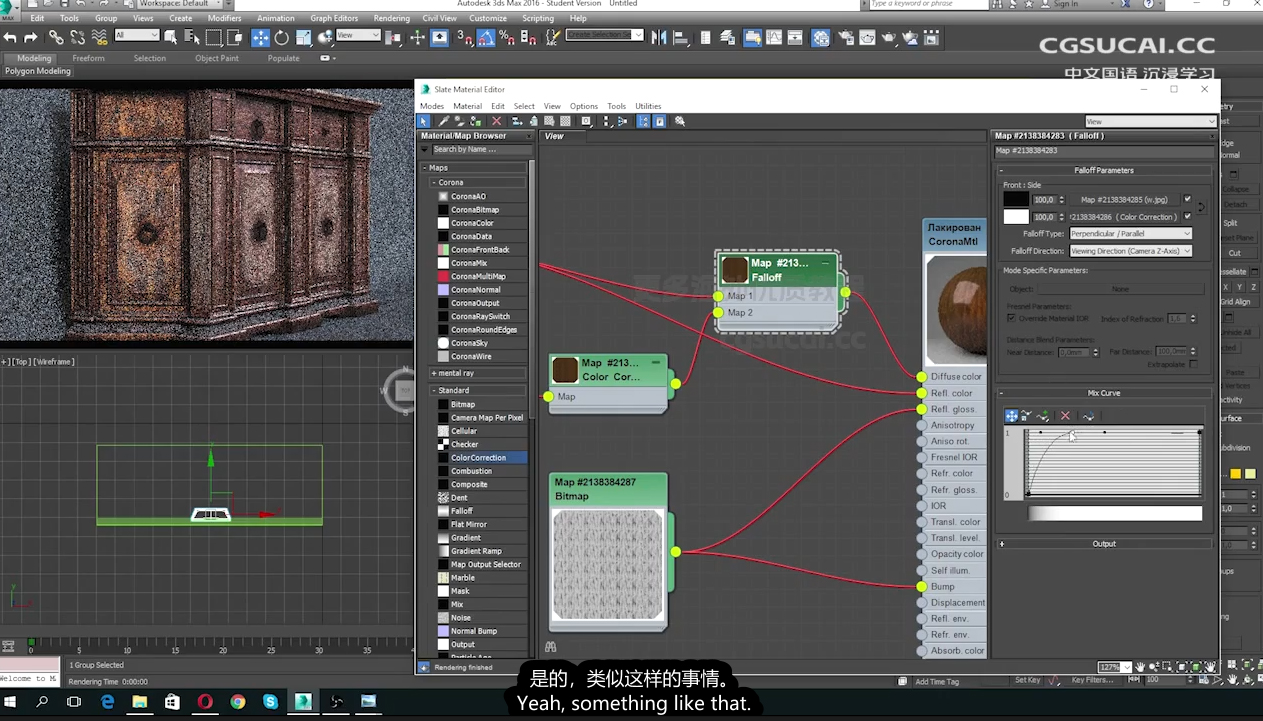
Task: Open the Falloff Direction dropdown
Action: [x=1130, y=251]
